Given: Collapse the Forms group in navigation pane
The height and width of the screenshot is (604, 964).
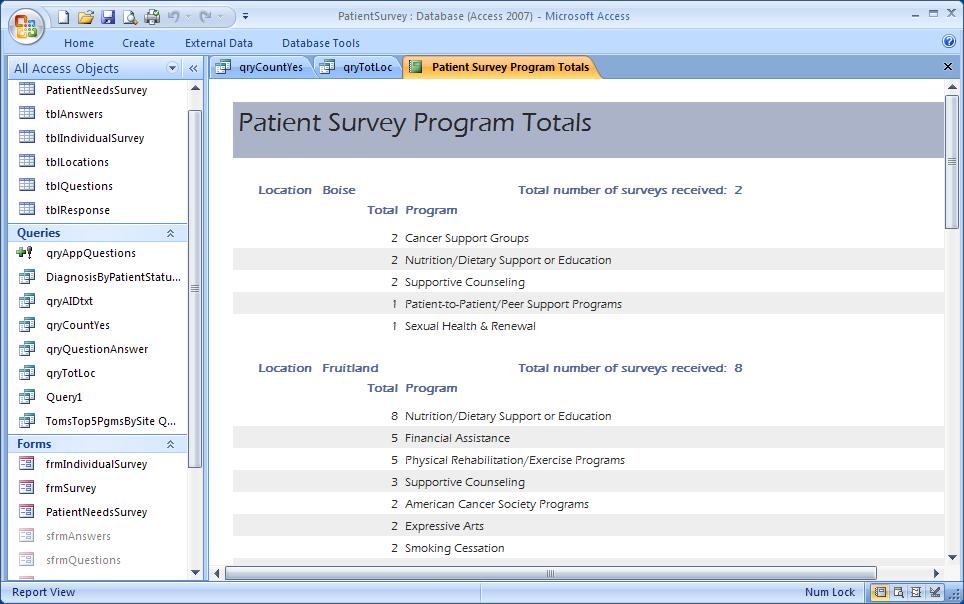Looking at the screenshot, I should point(170,444).
